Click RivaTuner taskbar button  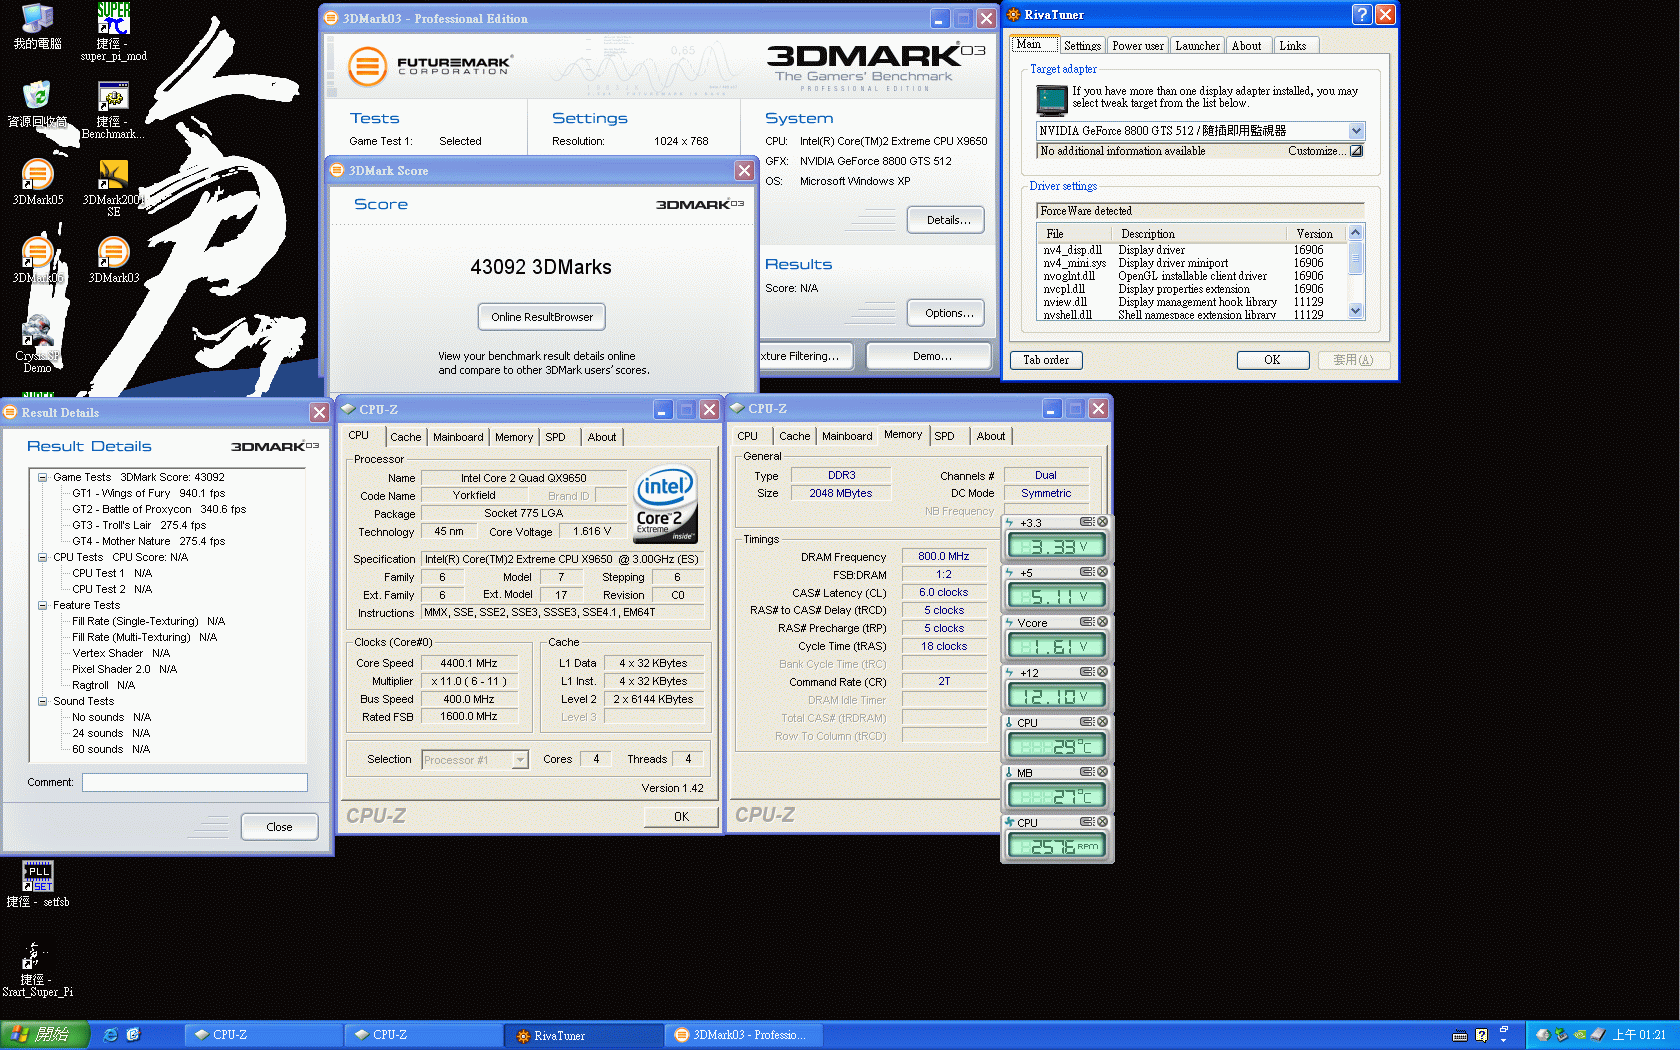[x=585, y=1035]
